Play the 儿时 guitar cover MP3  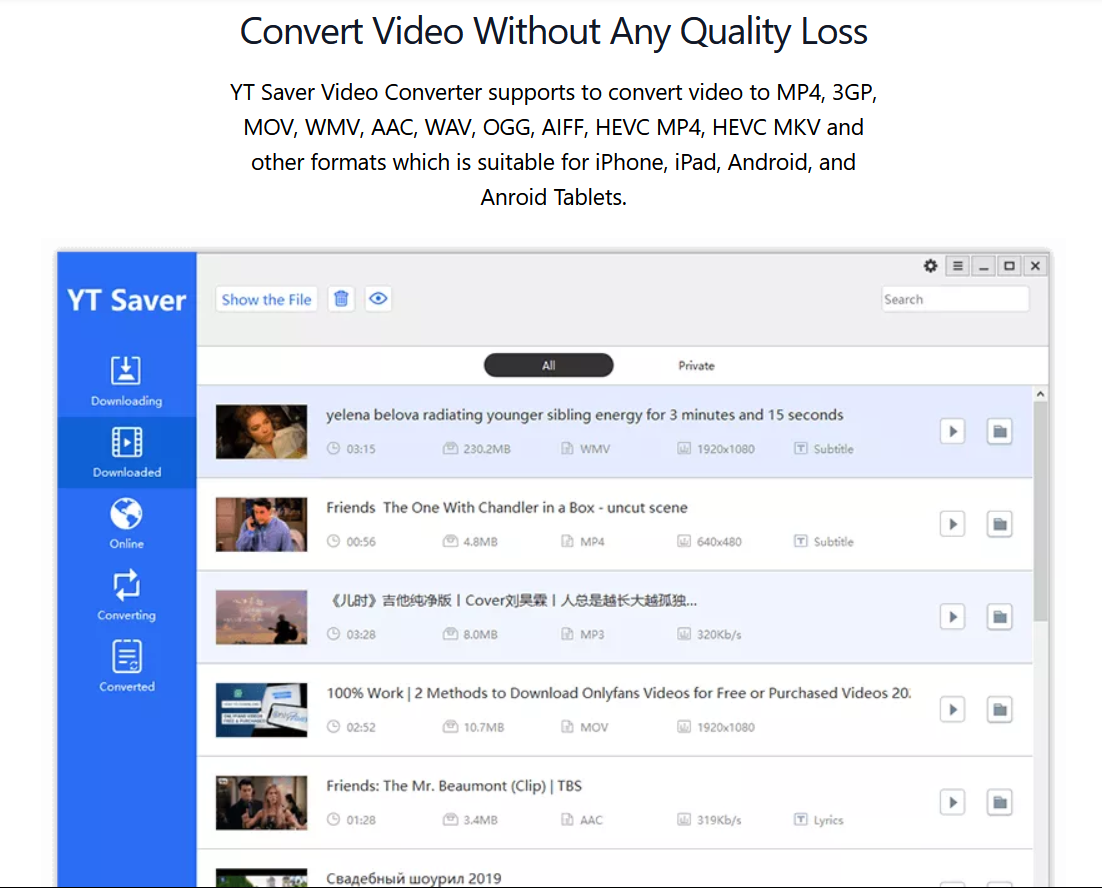click(x=952, y=617)
